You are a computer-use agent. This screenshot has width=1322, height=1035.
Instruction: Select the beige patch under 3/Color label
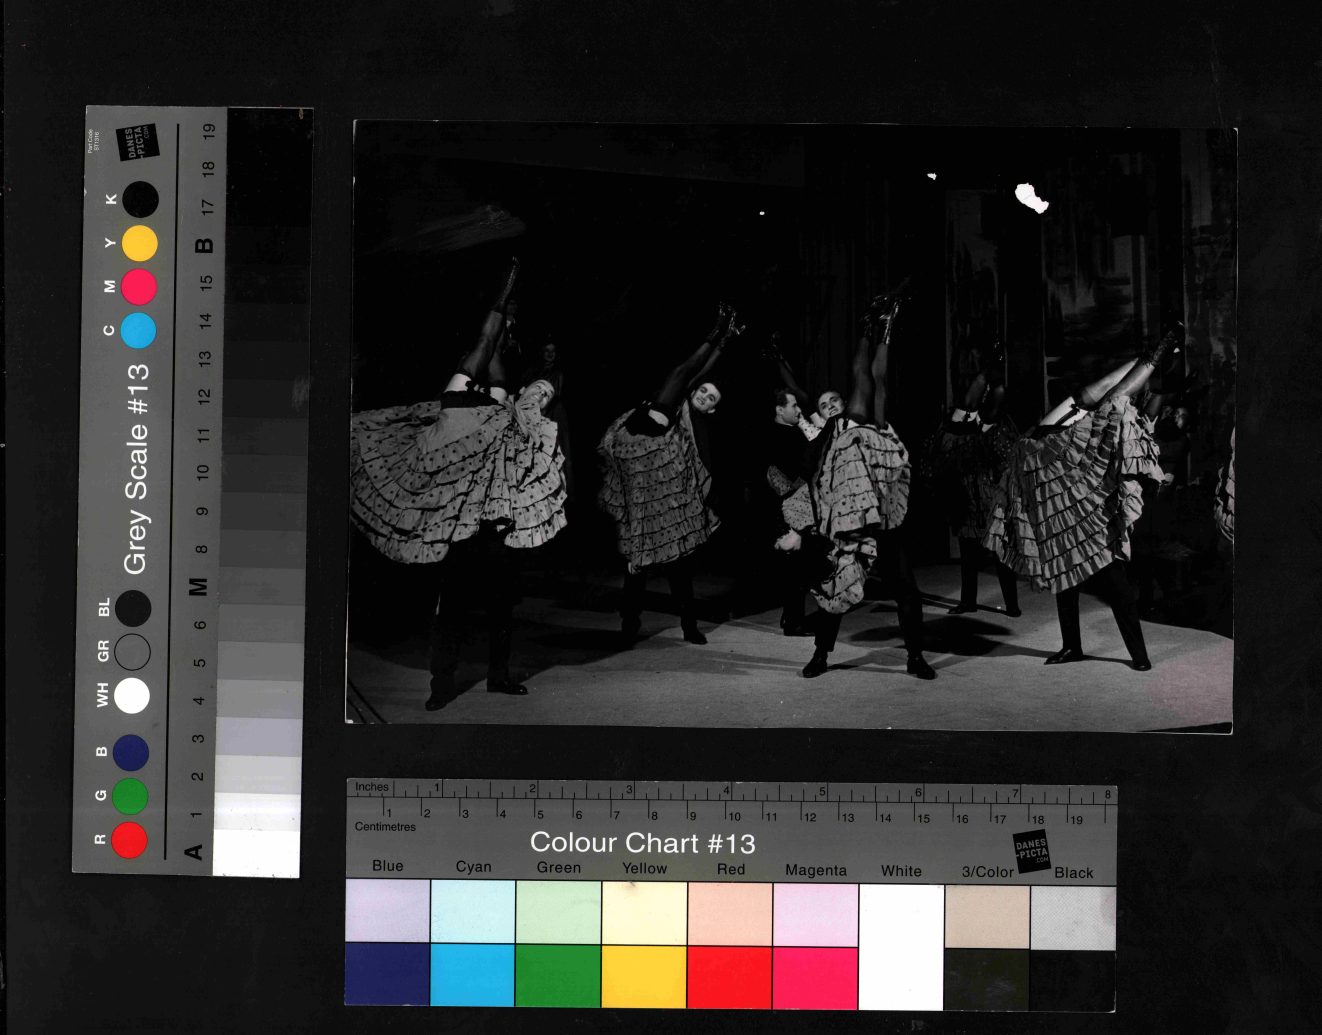[987, 916]
